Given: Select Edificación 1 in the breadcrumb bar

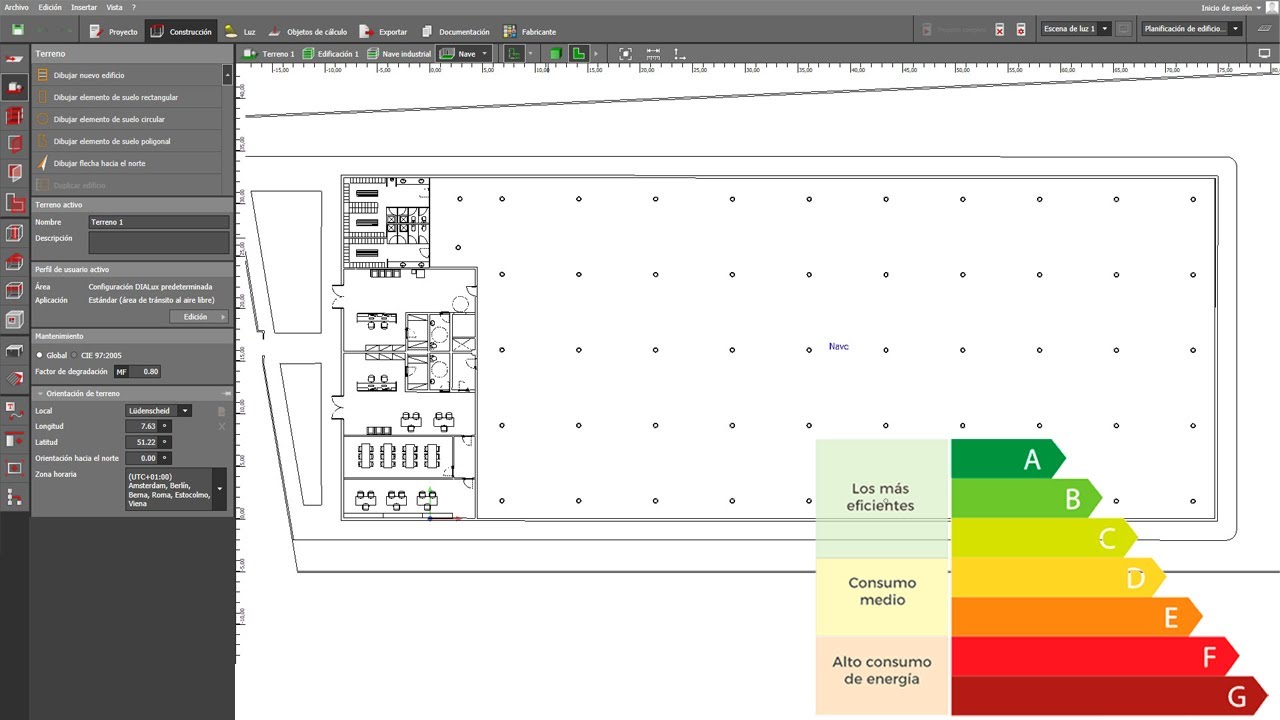Looking at the screenshot, I should 331,53.
